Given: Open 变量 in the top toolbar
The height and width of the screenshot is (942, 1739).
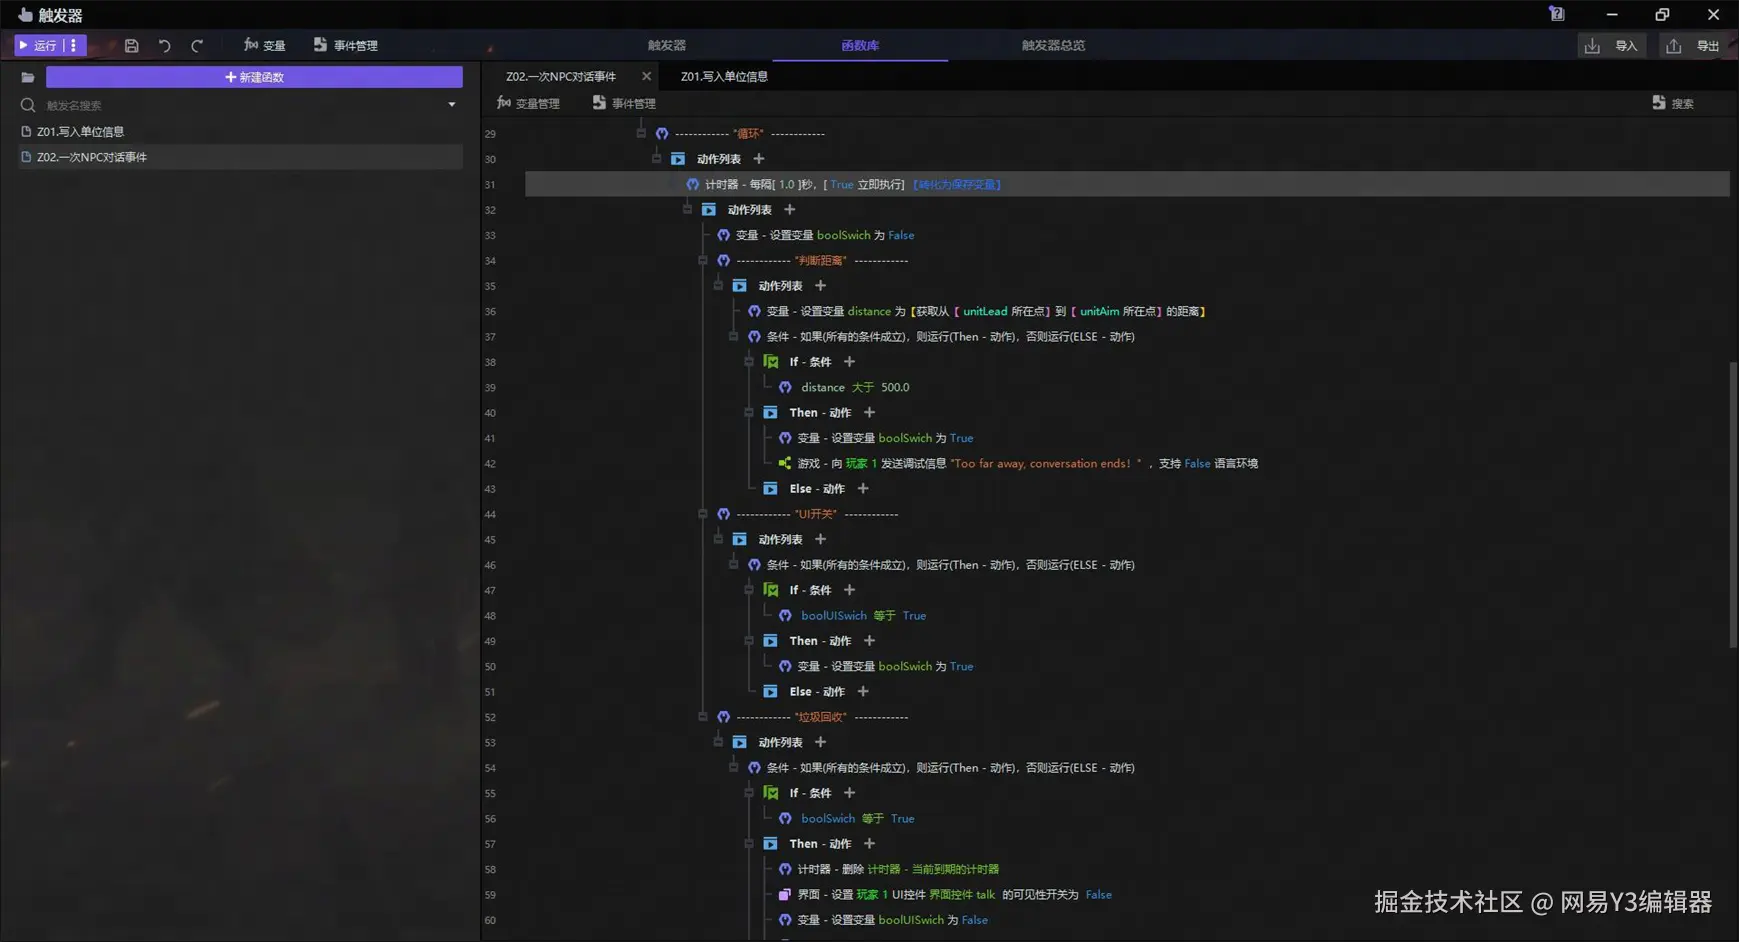Looking at the screenshot, I should coord(265,46).
